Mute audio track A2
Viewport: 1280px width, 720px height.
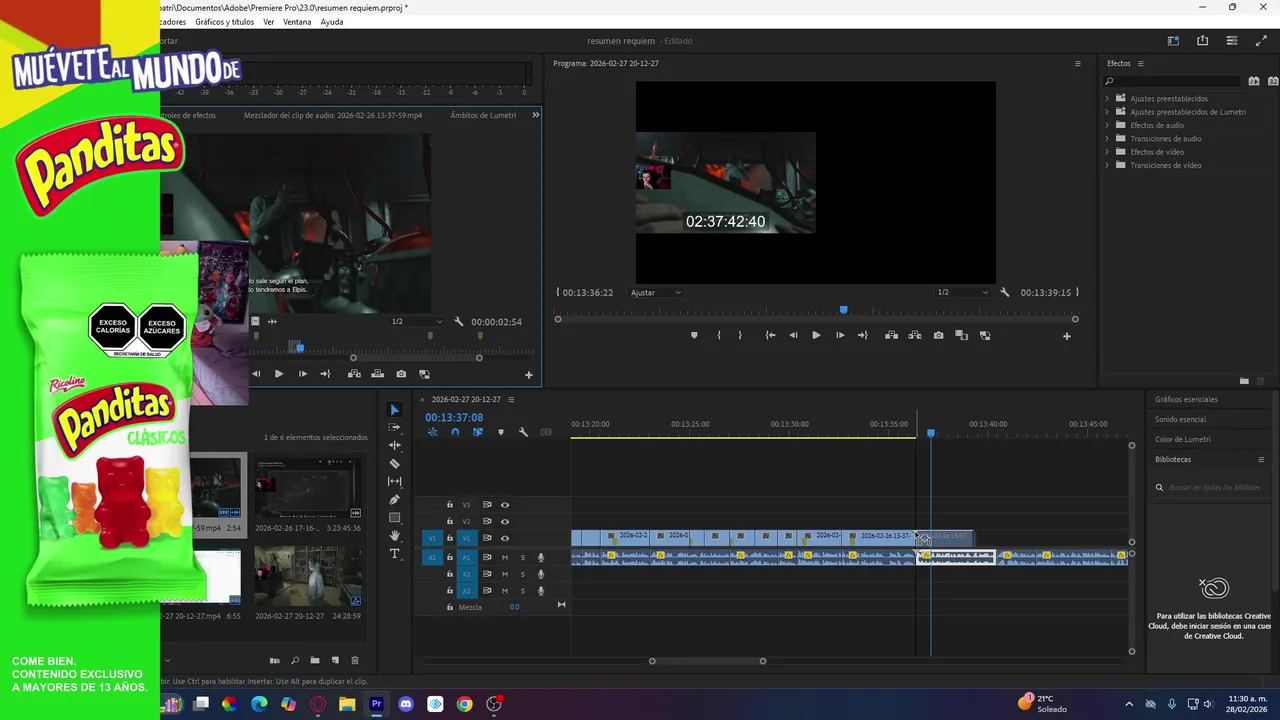point(505,574)
